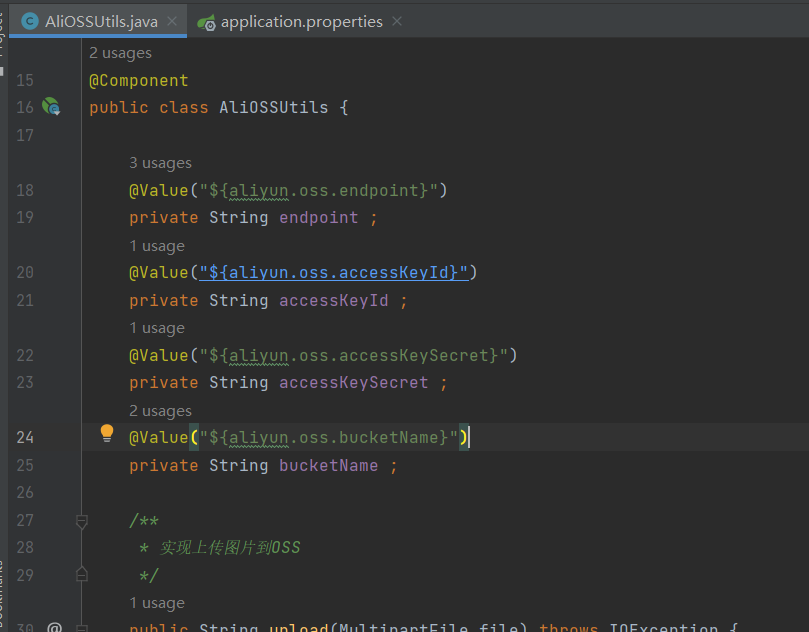This screenshot has height=632, width=809.
Task: Click the 'private' keyword on line 19
Action: 164,217
